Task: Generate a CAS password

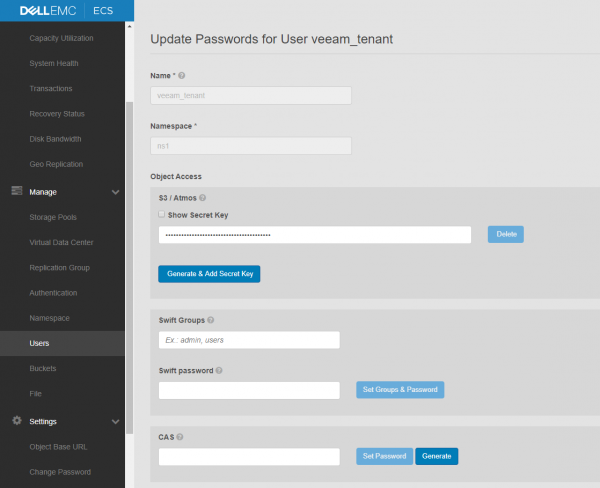Action: (436, 456)
